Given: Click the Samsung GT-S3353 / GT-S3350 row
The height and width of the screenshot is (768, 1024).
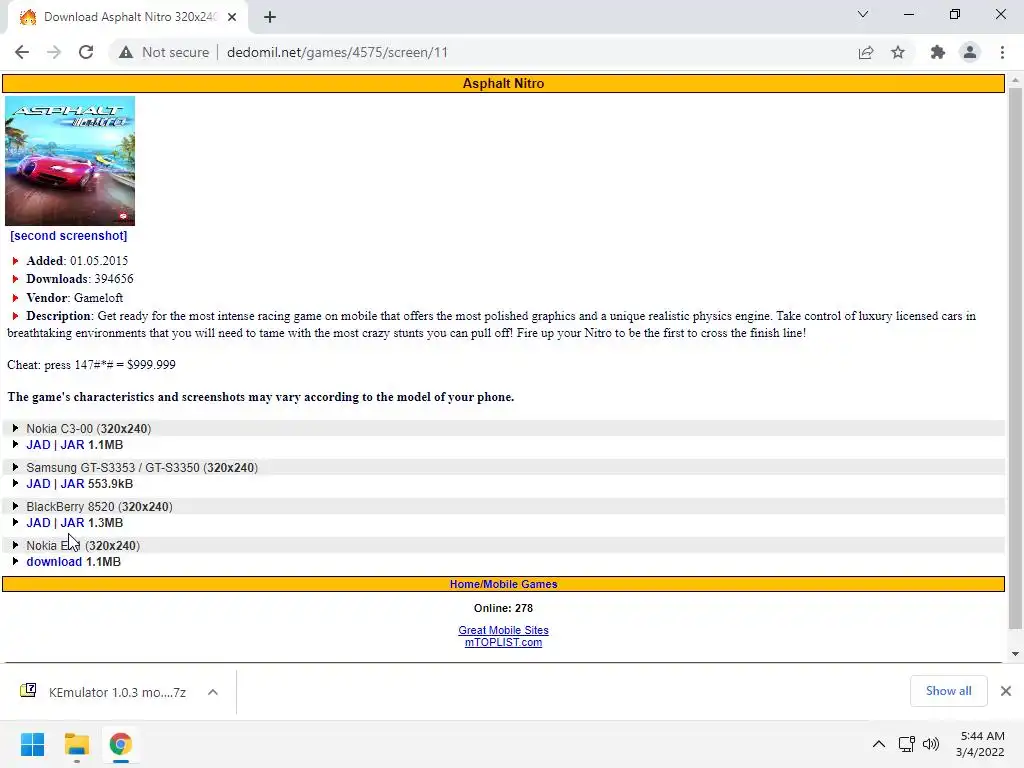Looking at the screenshot, I should pyautogui.click(x=504, y=468).
